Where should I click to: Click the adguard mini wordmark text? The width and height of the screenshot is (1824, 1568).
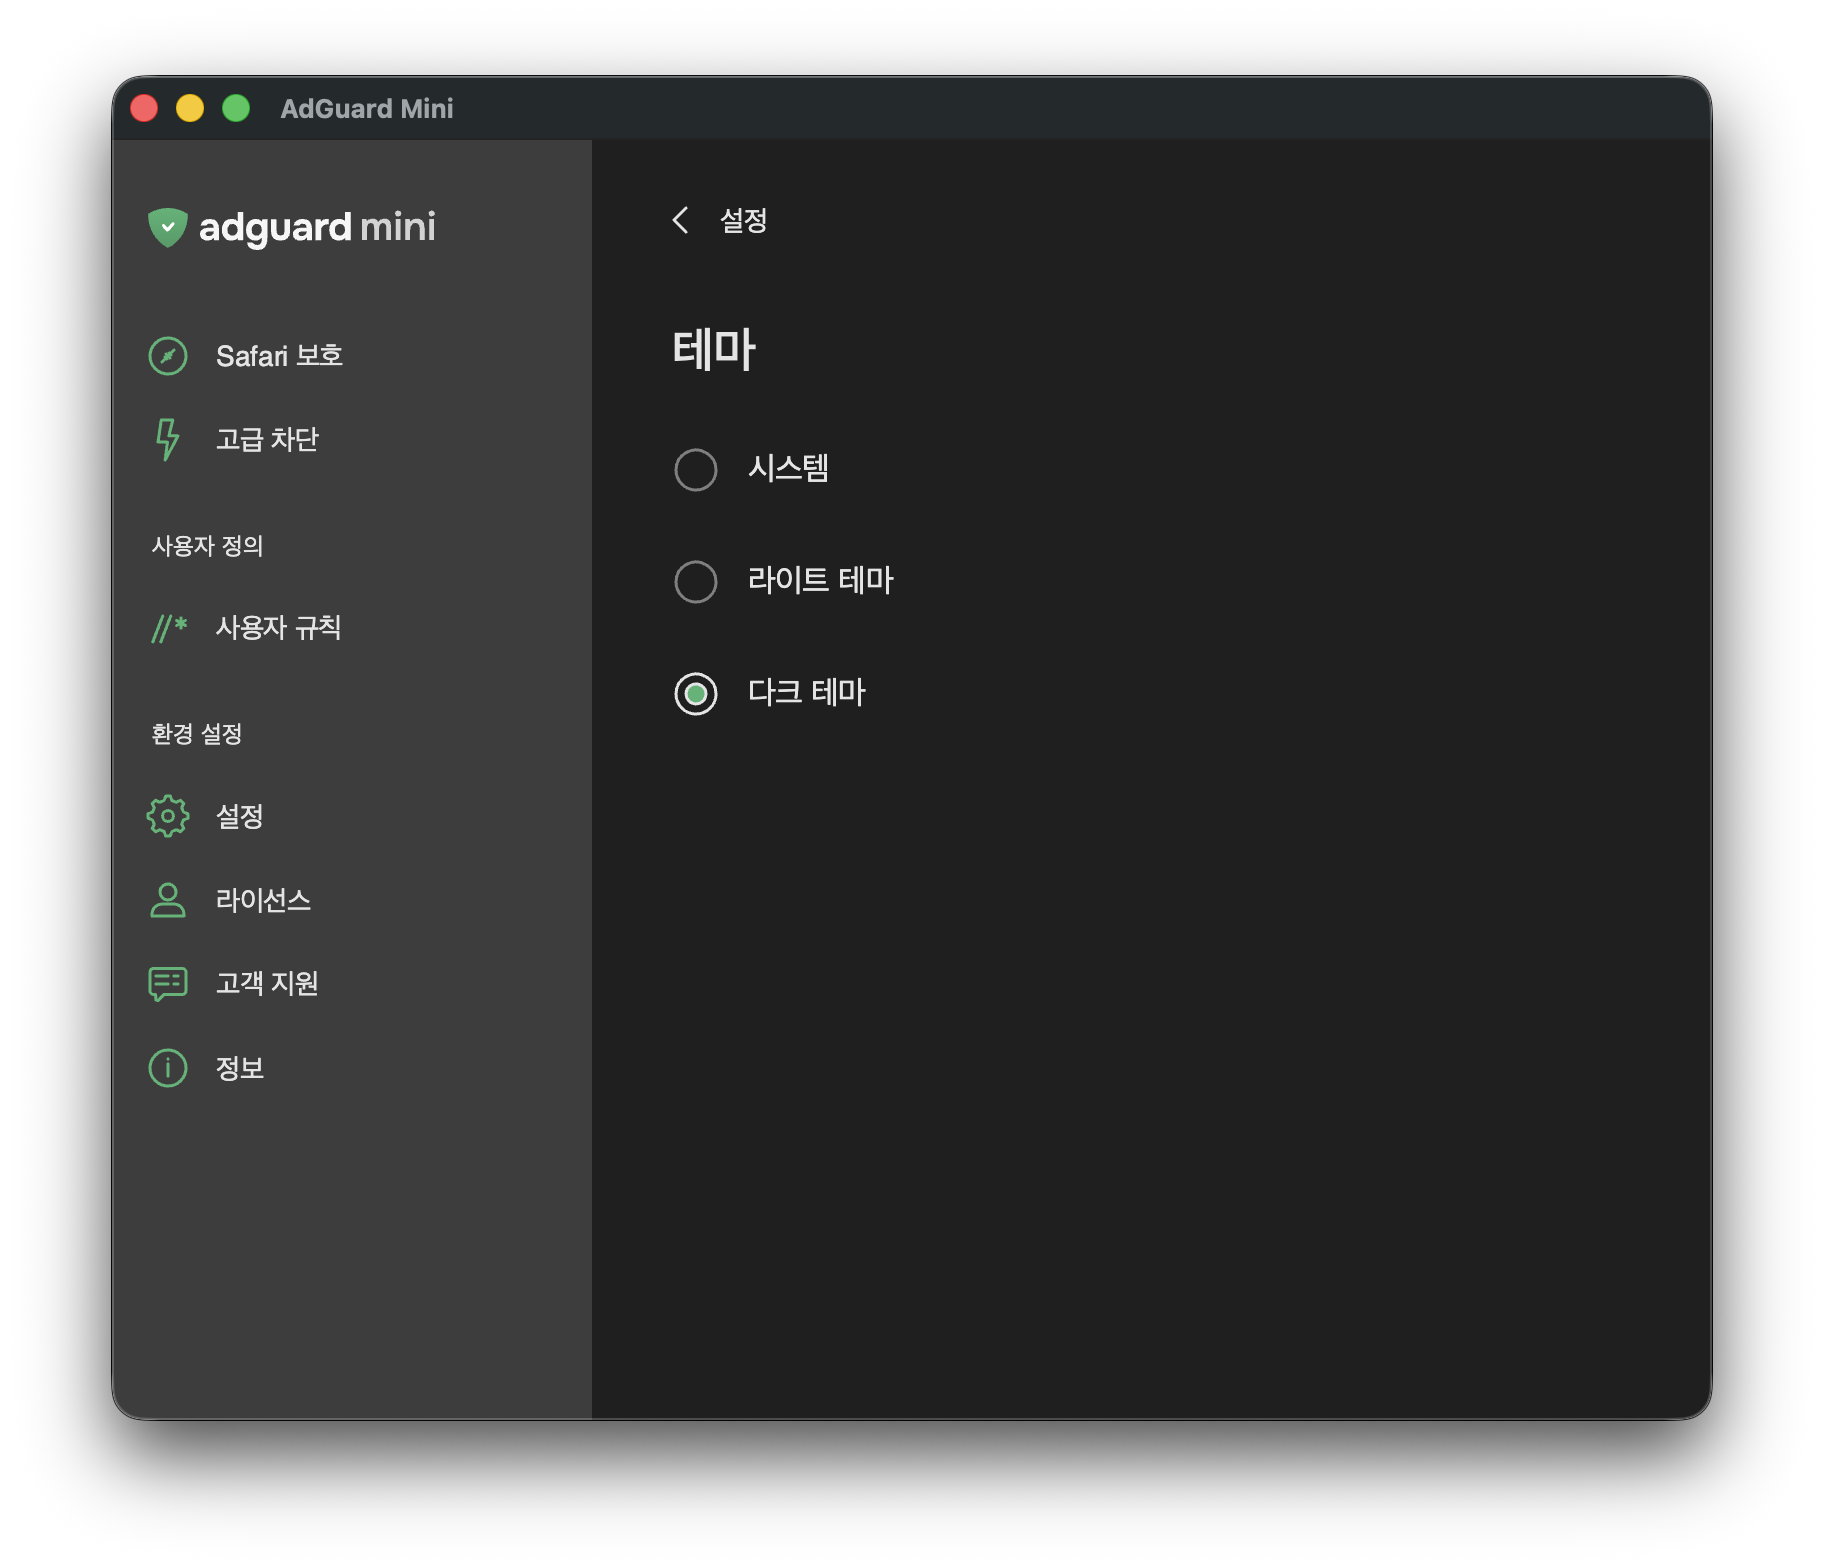click(x=317, y=228)
